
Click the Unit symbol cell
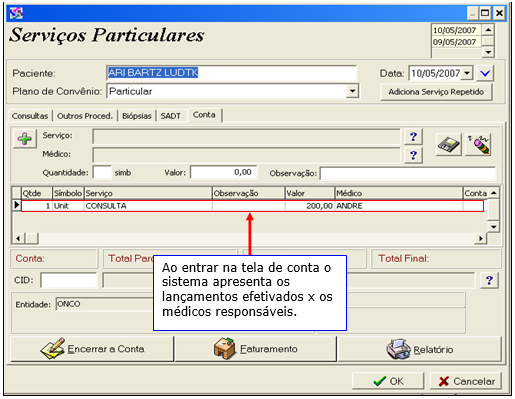tap(68, 206)
